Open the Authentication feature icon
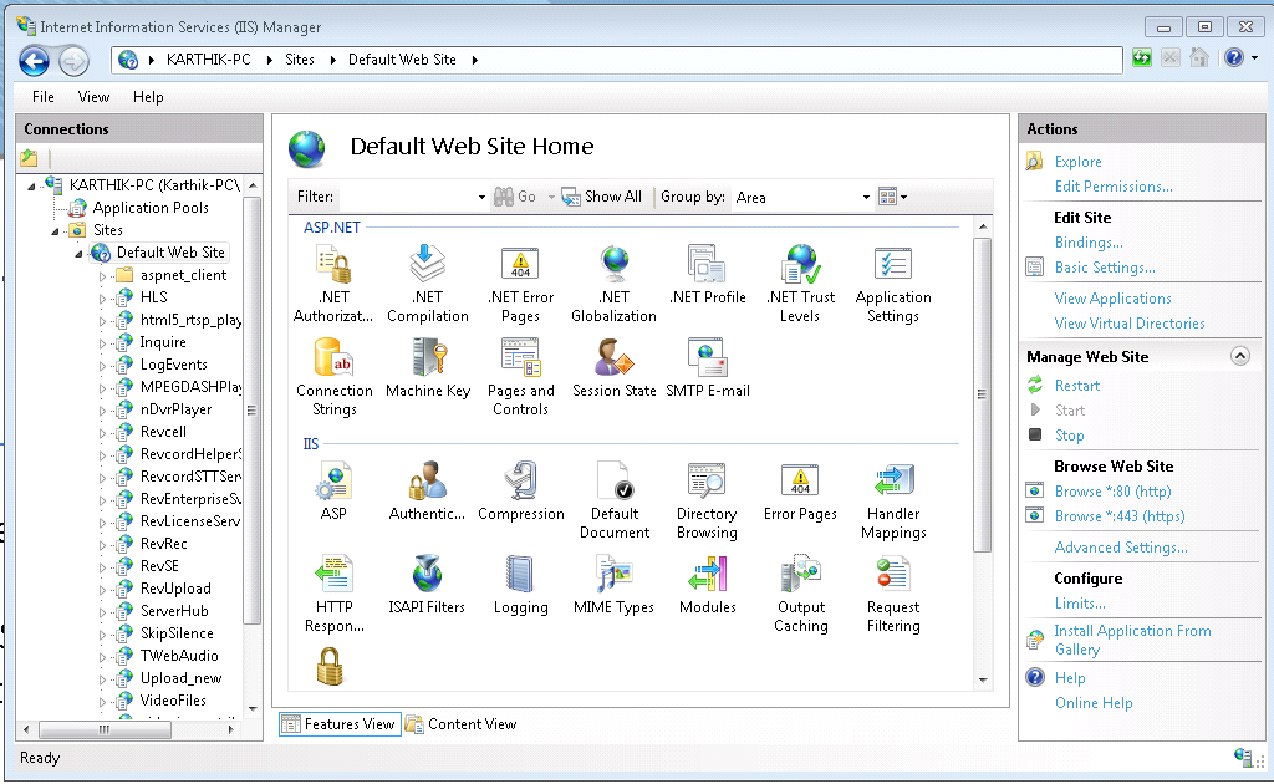 (428, 482)
